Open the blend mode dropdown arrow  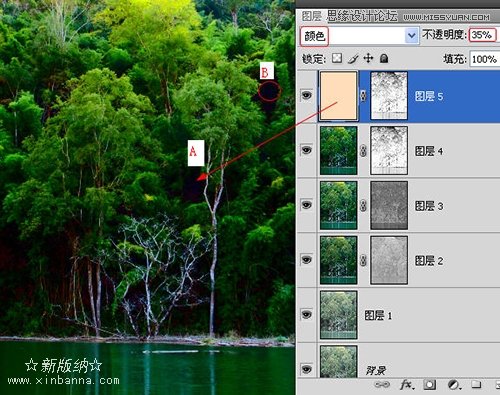click(x=412, y=35)
